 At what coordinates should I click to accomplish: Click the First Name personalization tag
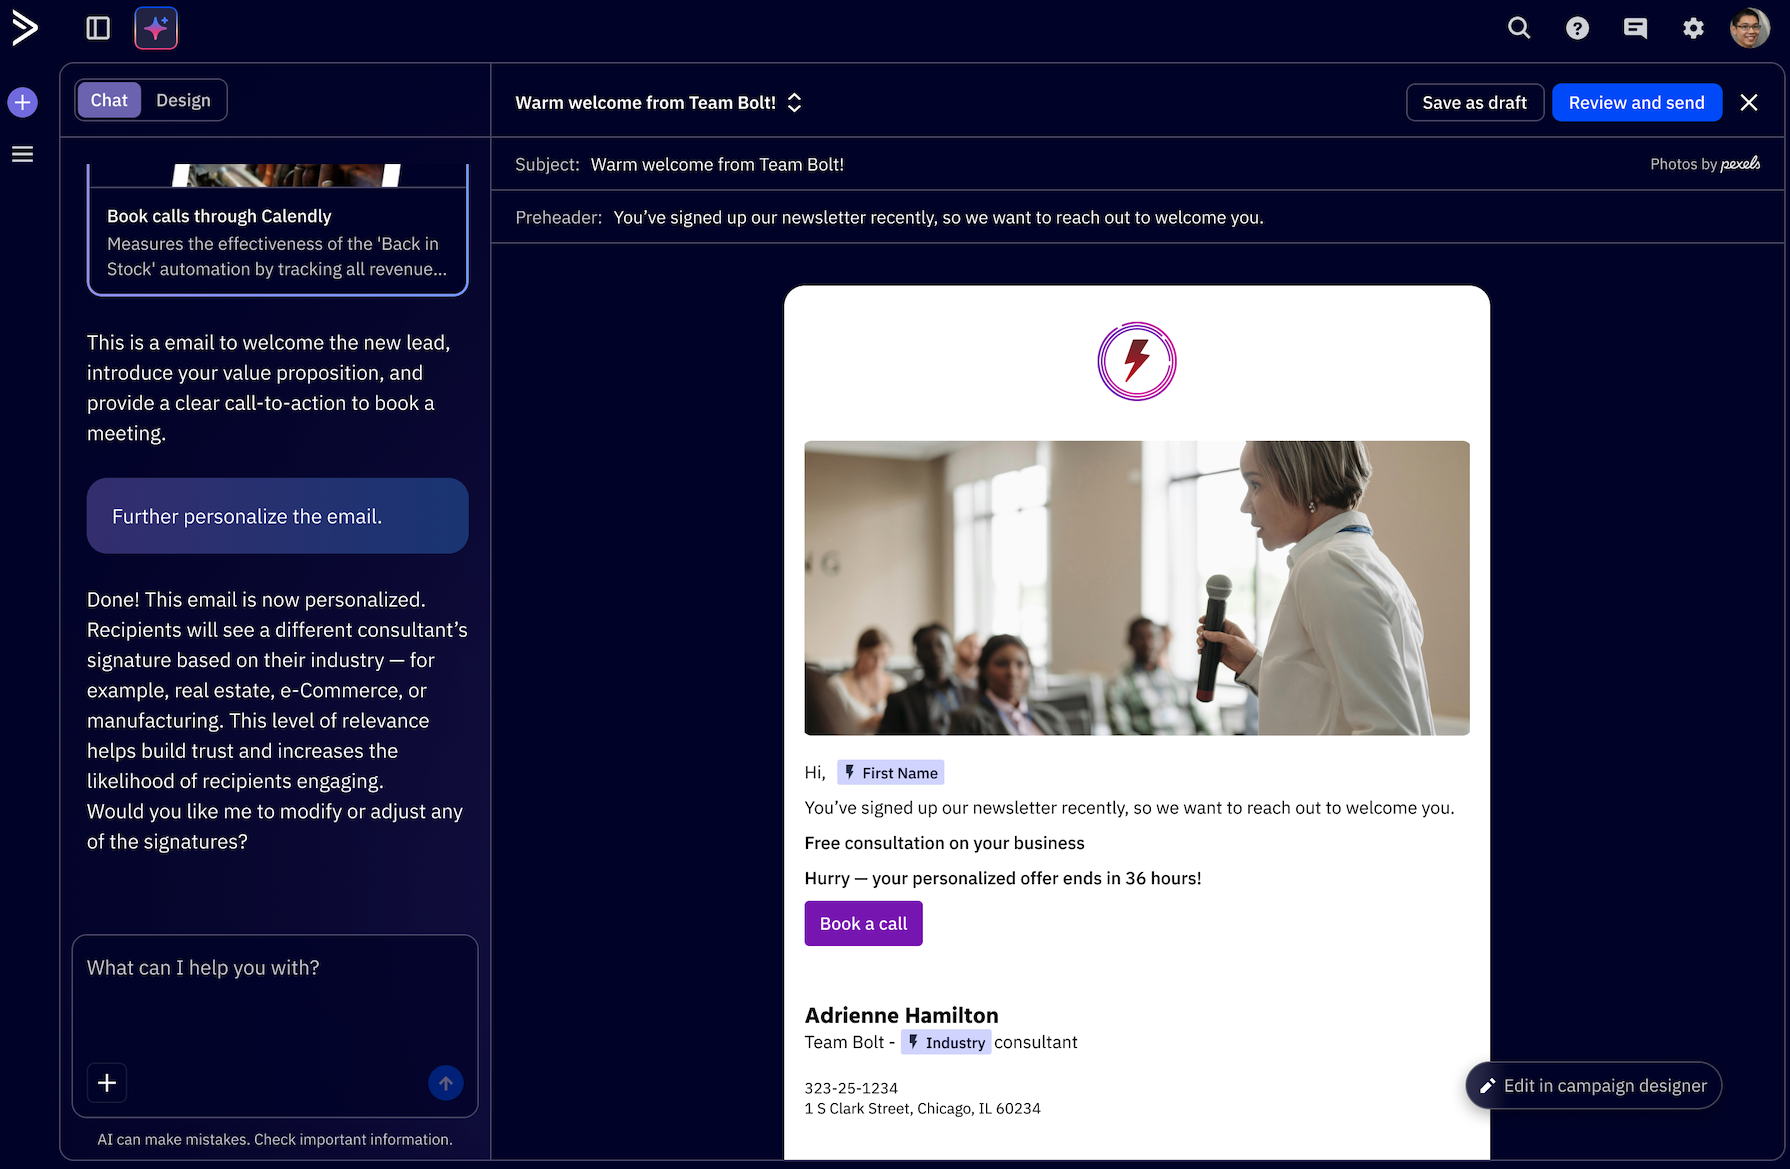pyautogui.click(x=890, y=772)
